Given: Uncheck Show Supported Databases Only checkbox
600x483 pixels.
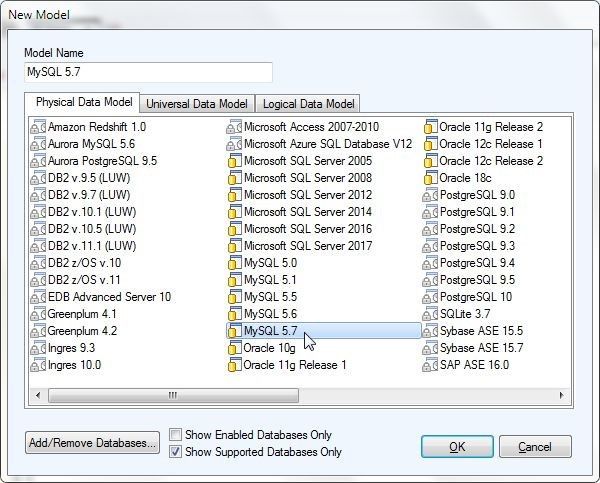Looking at the screenshot, I should [x=175, y=452].
